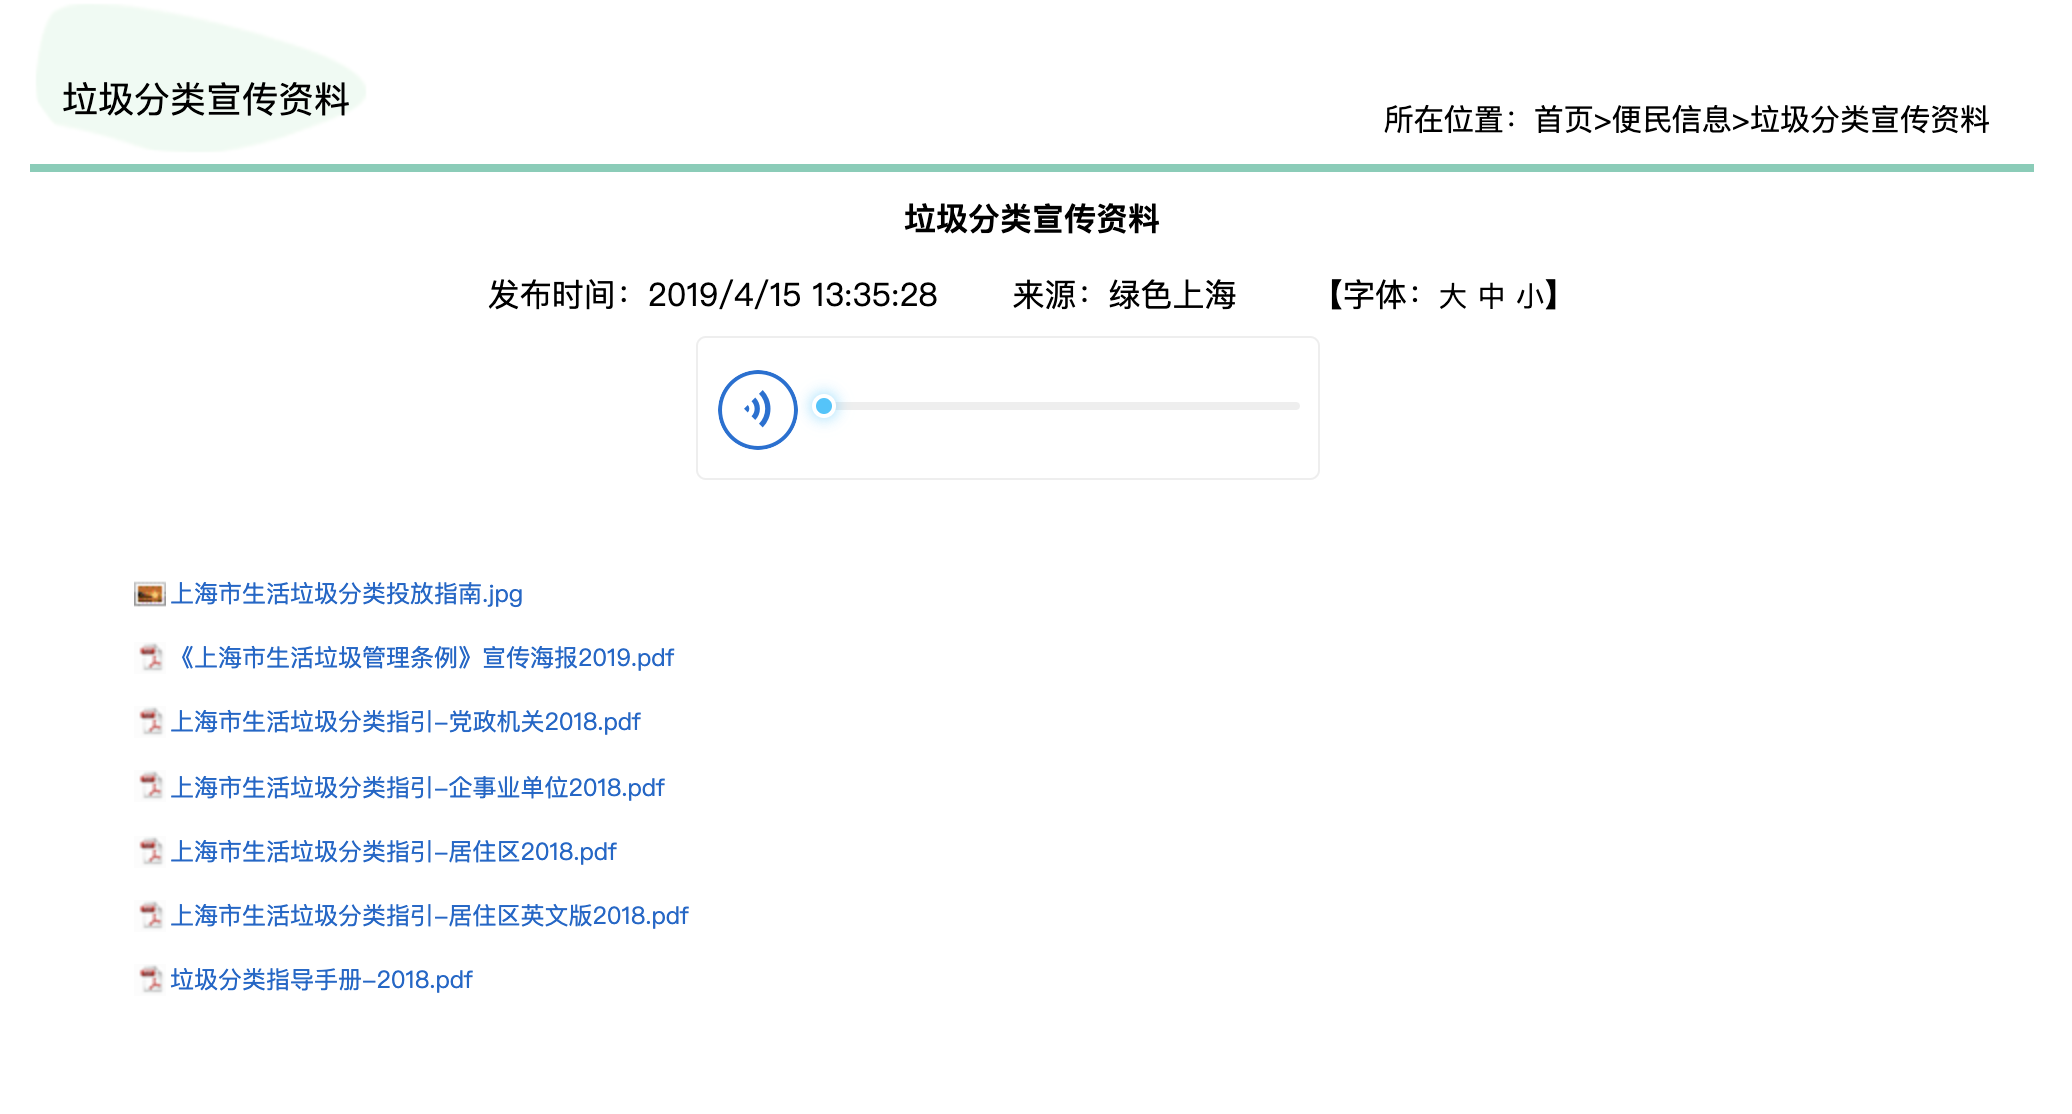Click PDF icon next to 居住区2018.pdf

[151, 852]
